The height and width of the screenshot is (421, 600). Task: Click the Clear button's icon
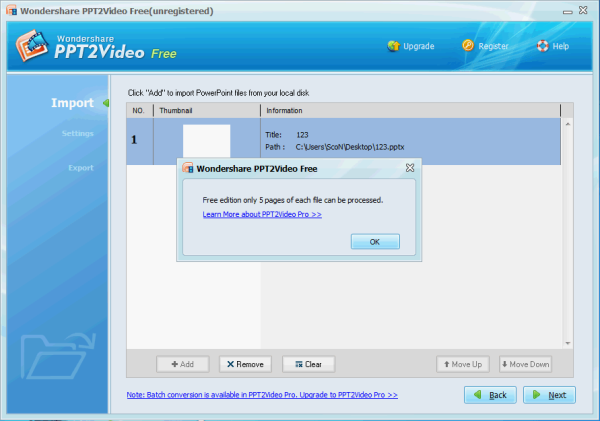[299, 364]
